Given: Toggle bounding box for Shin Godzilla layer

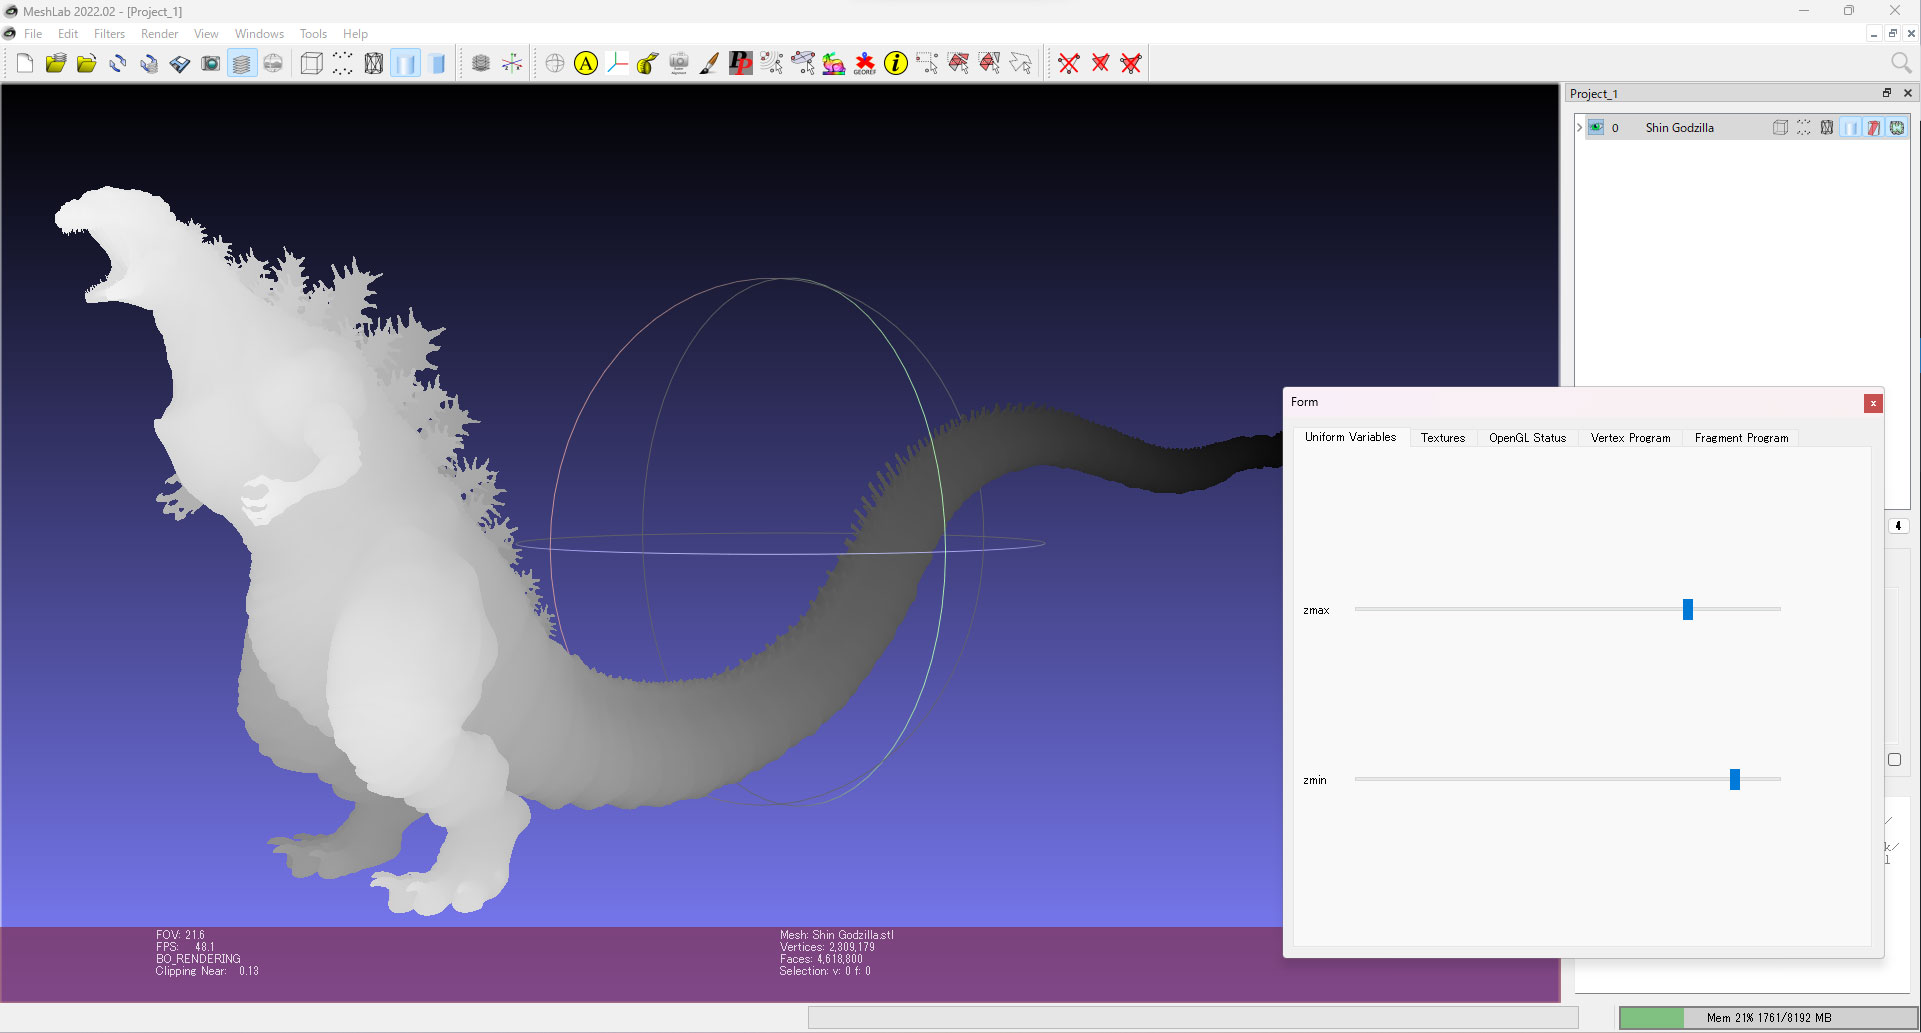Looking at the screenshot, I should pyautogui.click(x=1780, y=128).
